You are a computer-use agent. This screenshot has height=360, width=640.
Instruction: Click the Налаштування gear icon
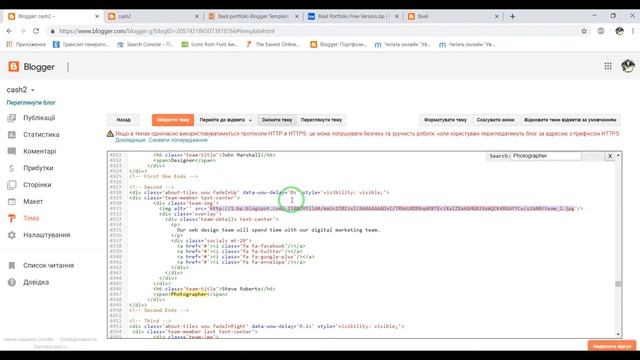pos(12,235)
